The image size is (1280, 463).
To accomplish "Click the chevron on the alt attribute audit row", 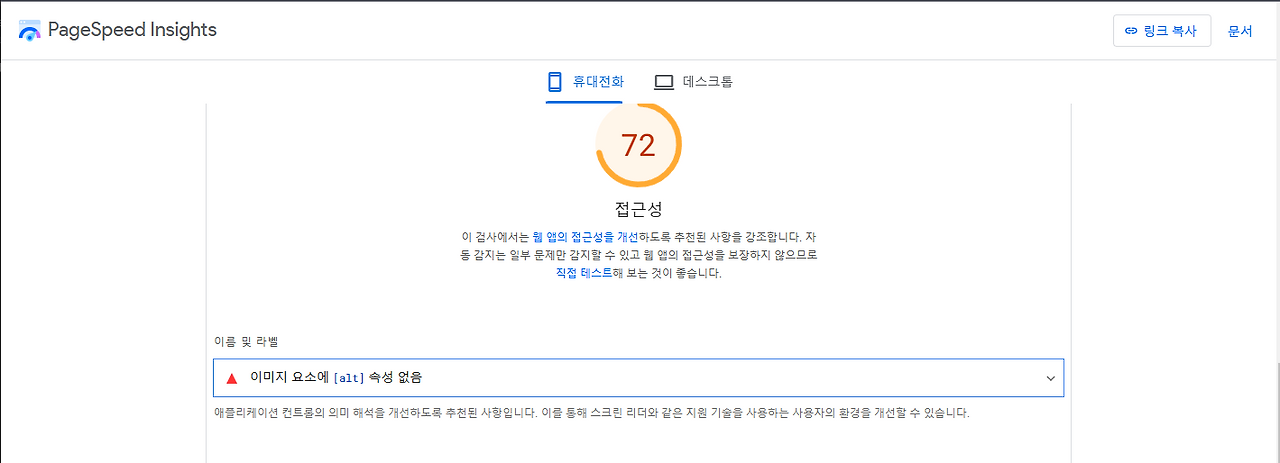I will point(1050,378).
